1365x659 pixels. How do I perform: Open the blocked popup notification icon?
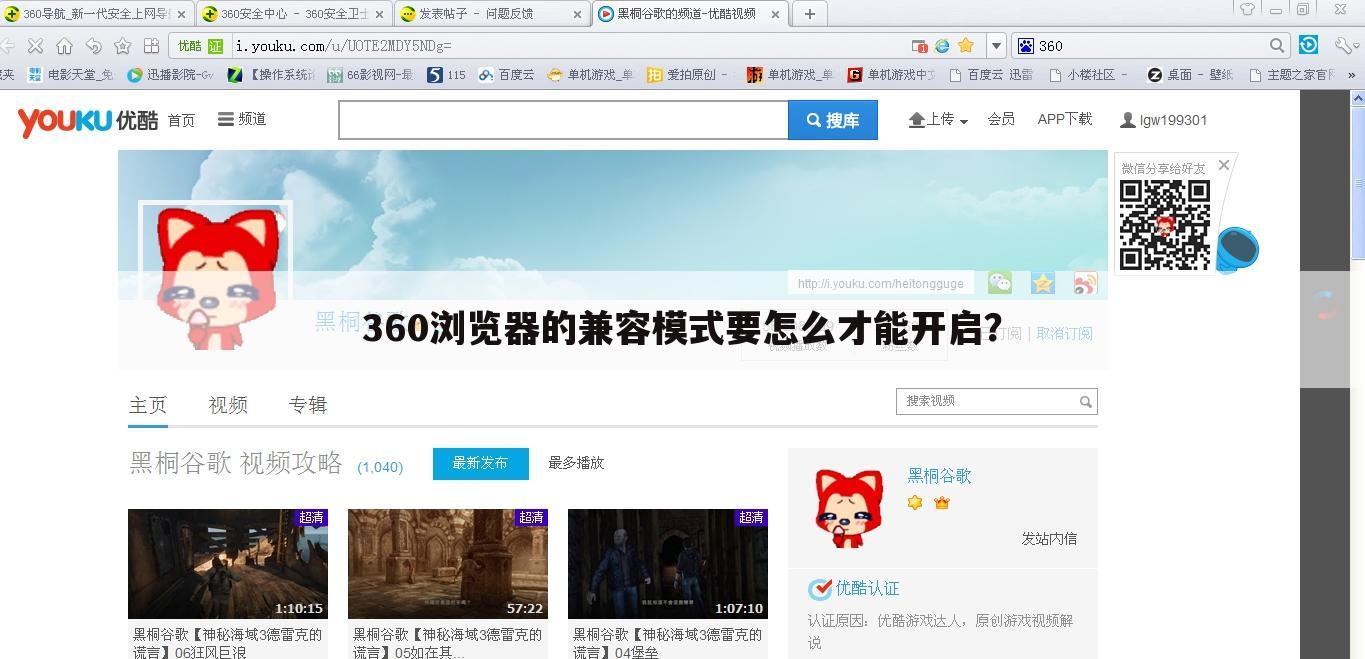(920, 46)
